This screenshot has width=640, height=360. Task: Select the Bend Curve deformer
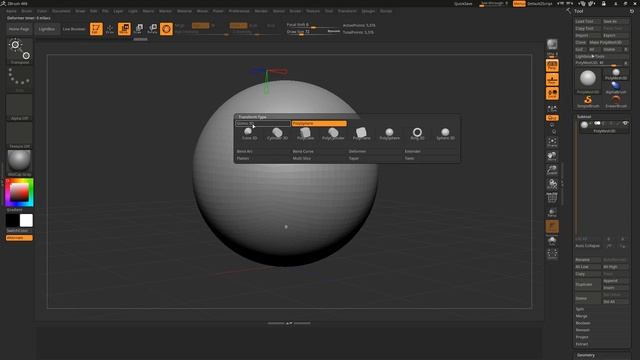[x=319, y=151]
